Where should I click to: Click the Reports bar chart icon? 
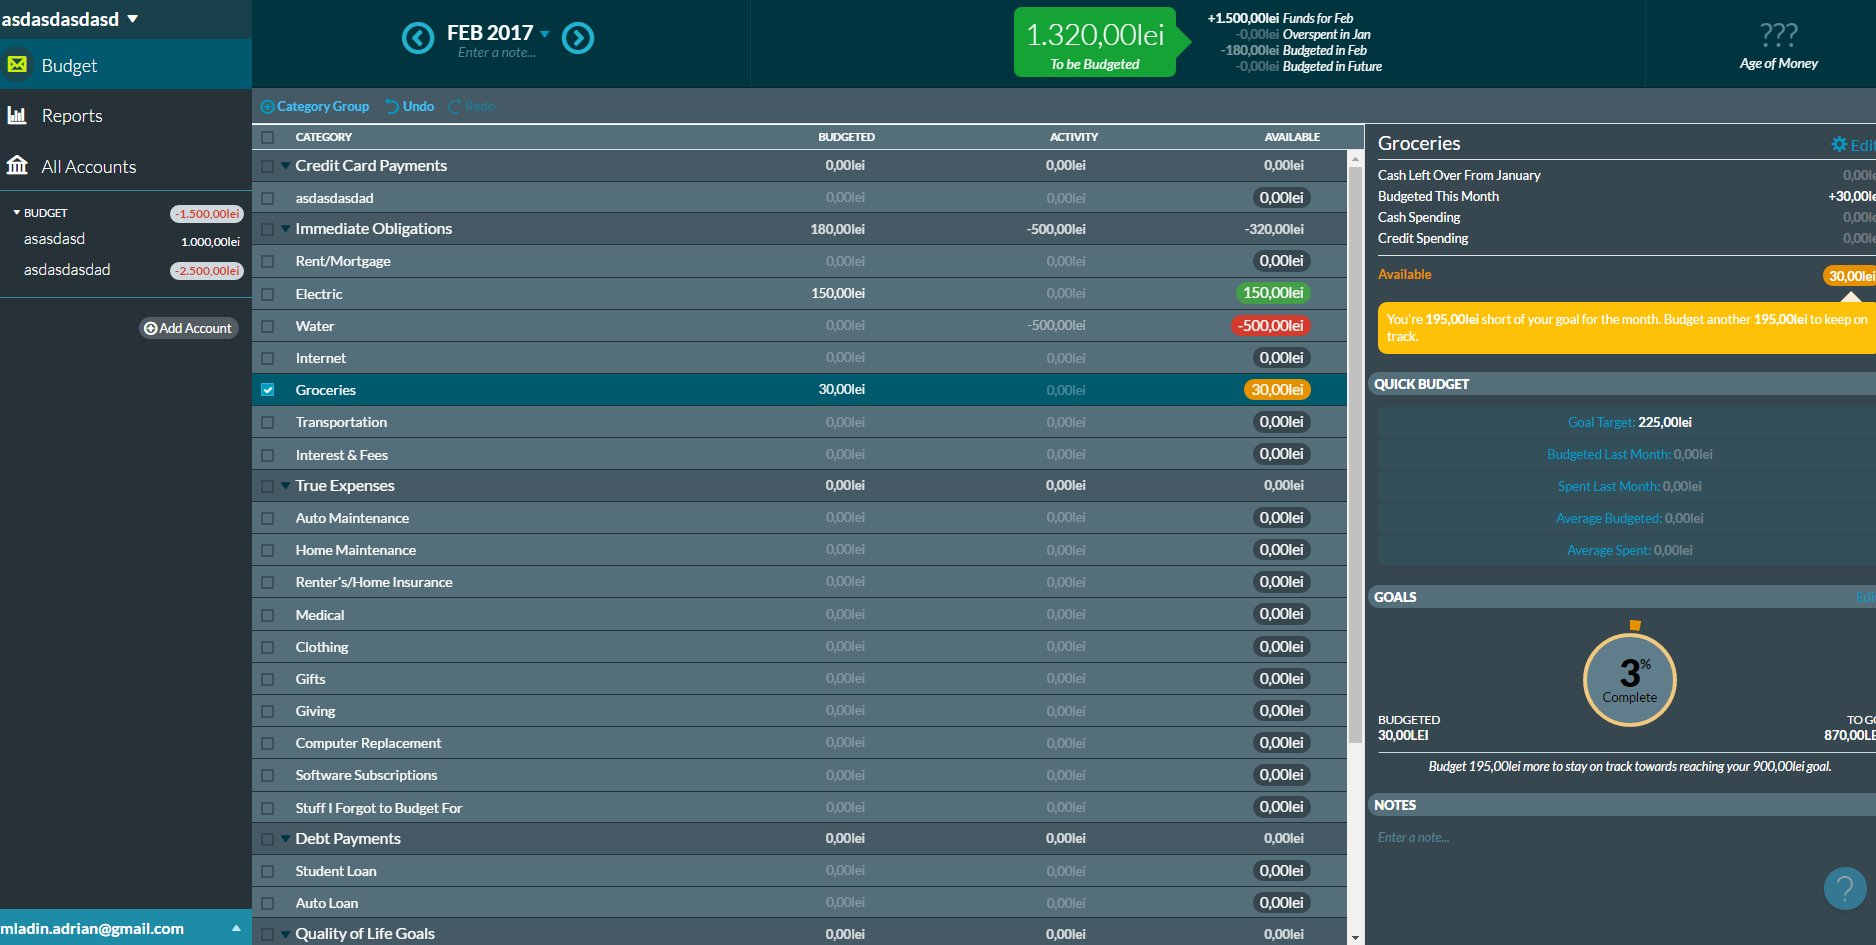17,116
